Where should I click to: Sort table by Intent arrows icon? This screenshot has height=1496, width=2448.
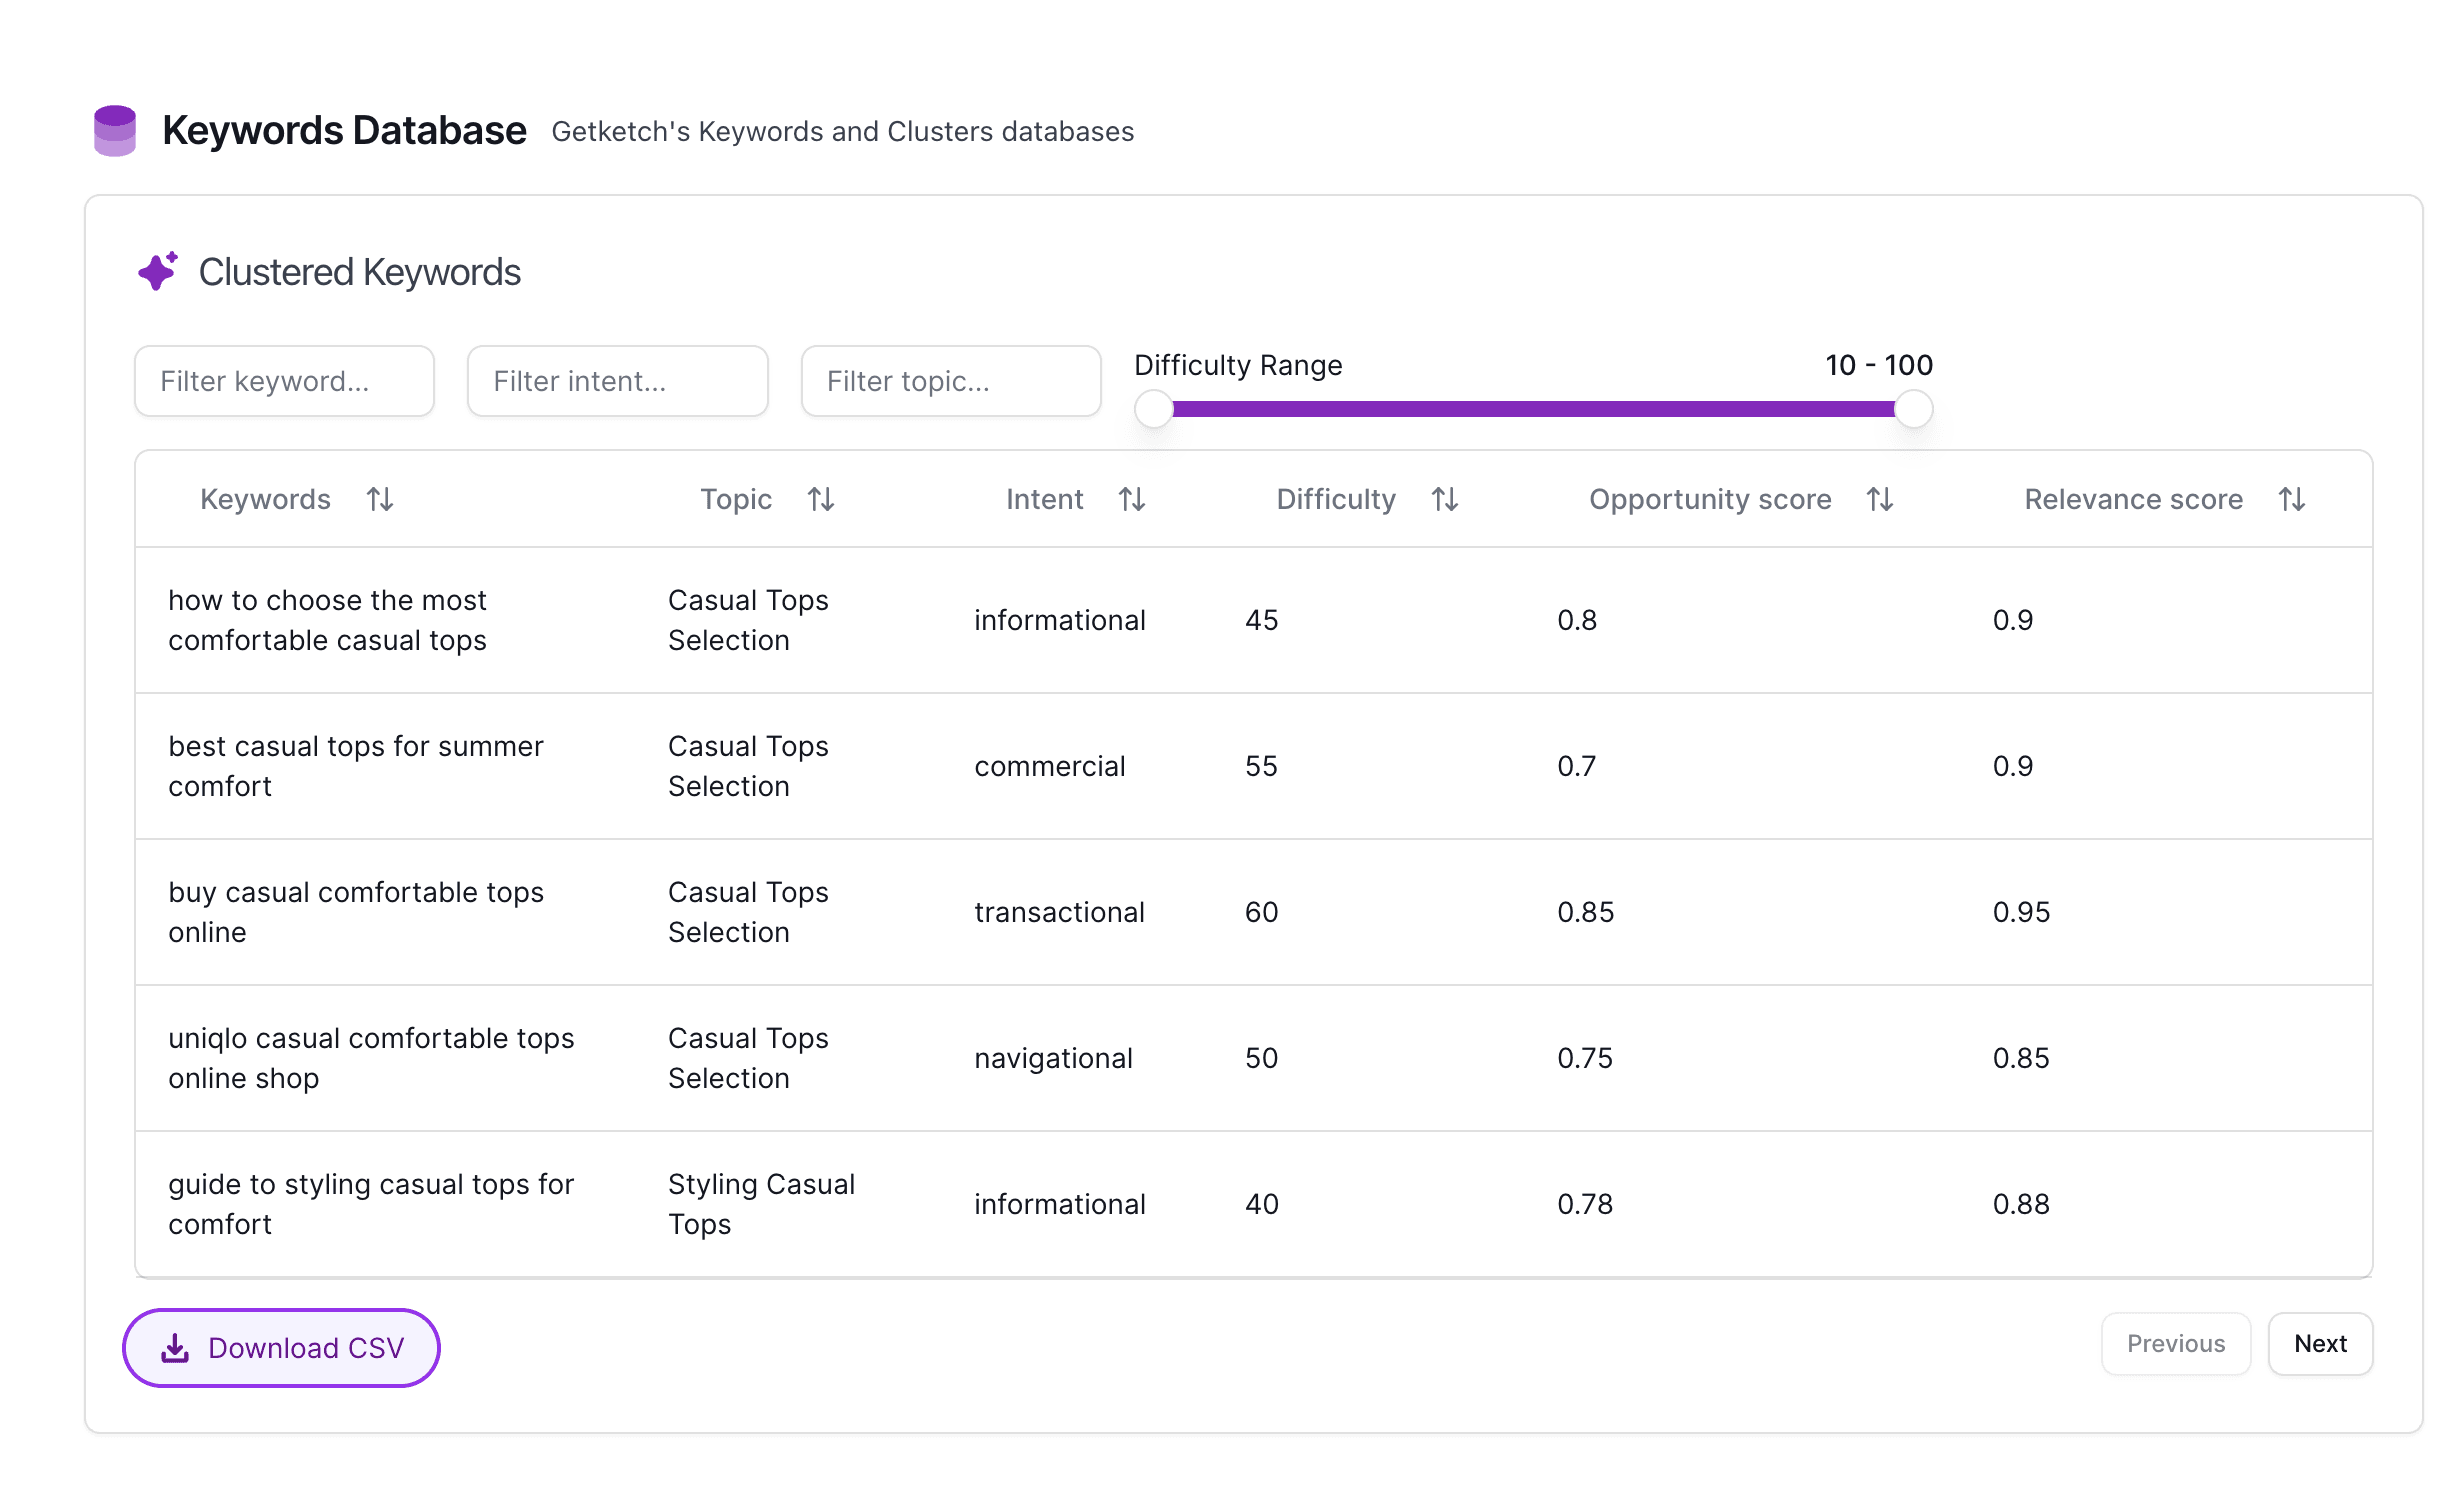click(x=1132, y=499)
